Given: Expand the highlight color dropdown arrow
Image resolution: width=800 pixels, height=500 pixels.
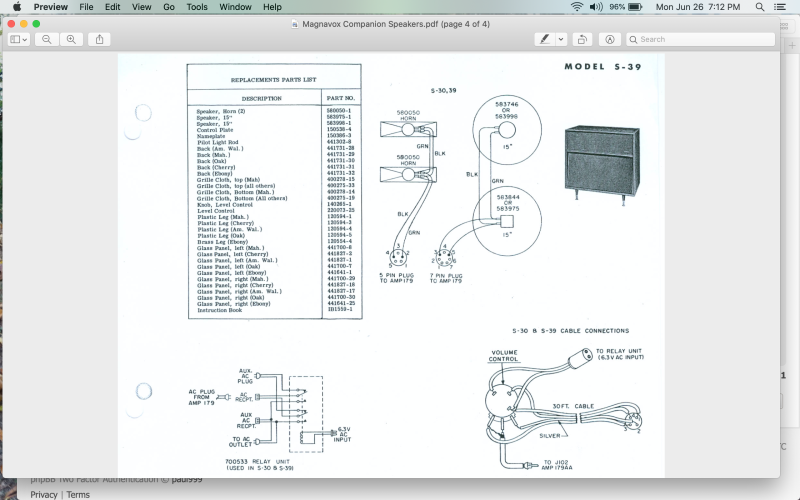Looking at the screenshot, I should pos(561,39).
